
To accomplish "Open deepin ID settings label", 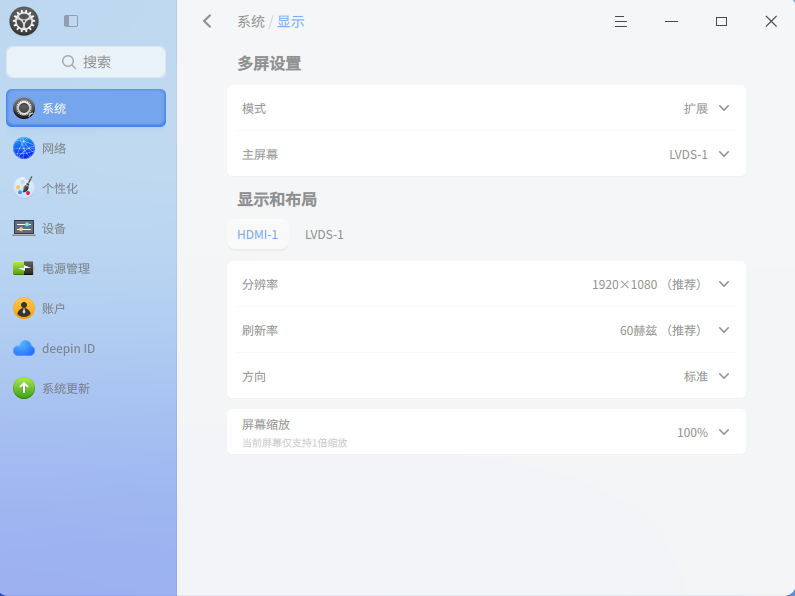I will click(x=68, y=349).
